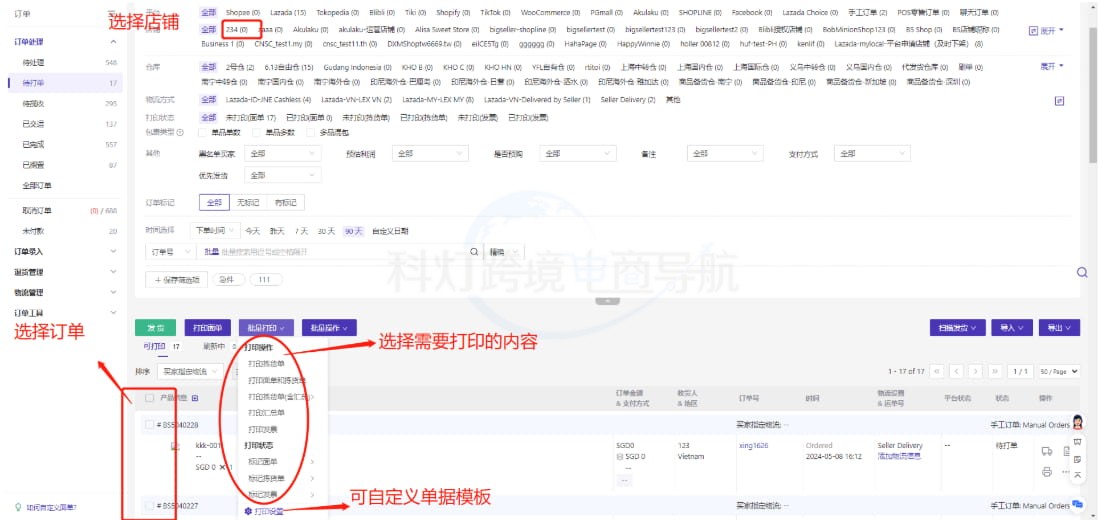Click the magnifier icon at right edge
This screenshot has width=1099, height=520.
[x=1081, y=273]
